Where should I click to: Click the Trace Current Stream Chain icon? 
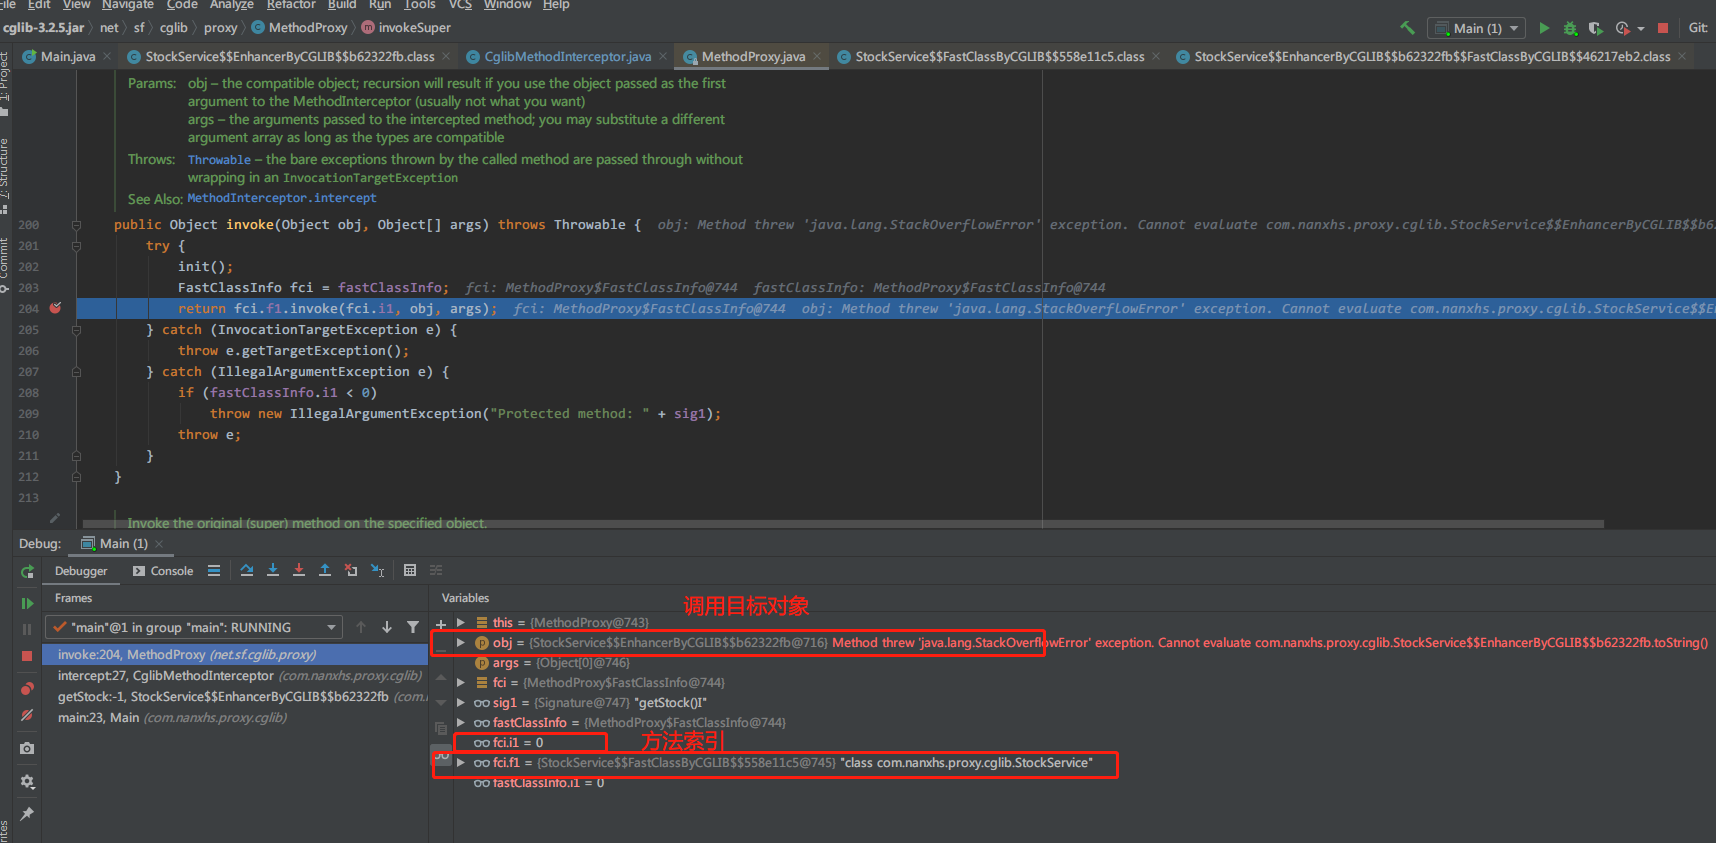coord(436,570)
